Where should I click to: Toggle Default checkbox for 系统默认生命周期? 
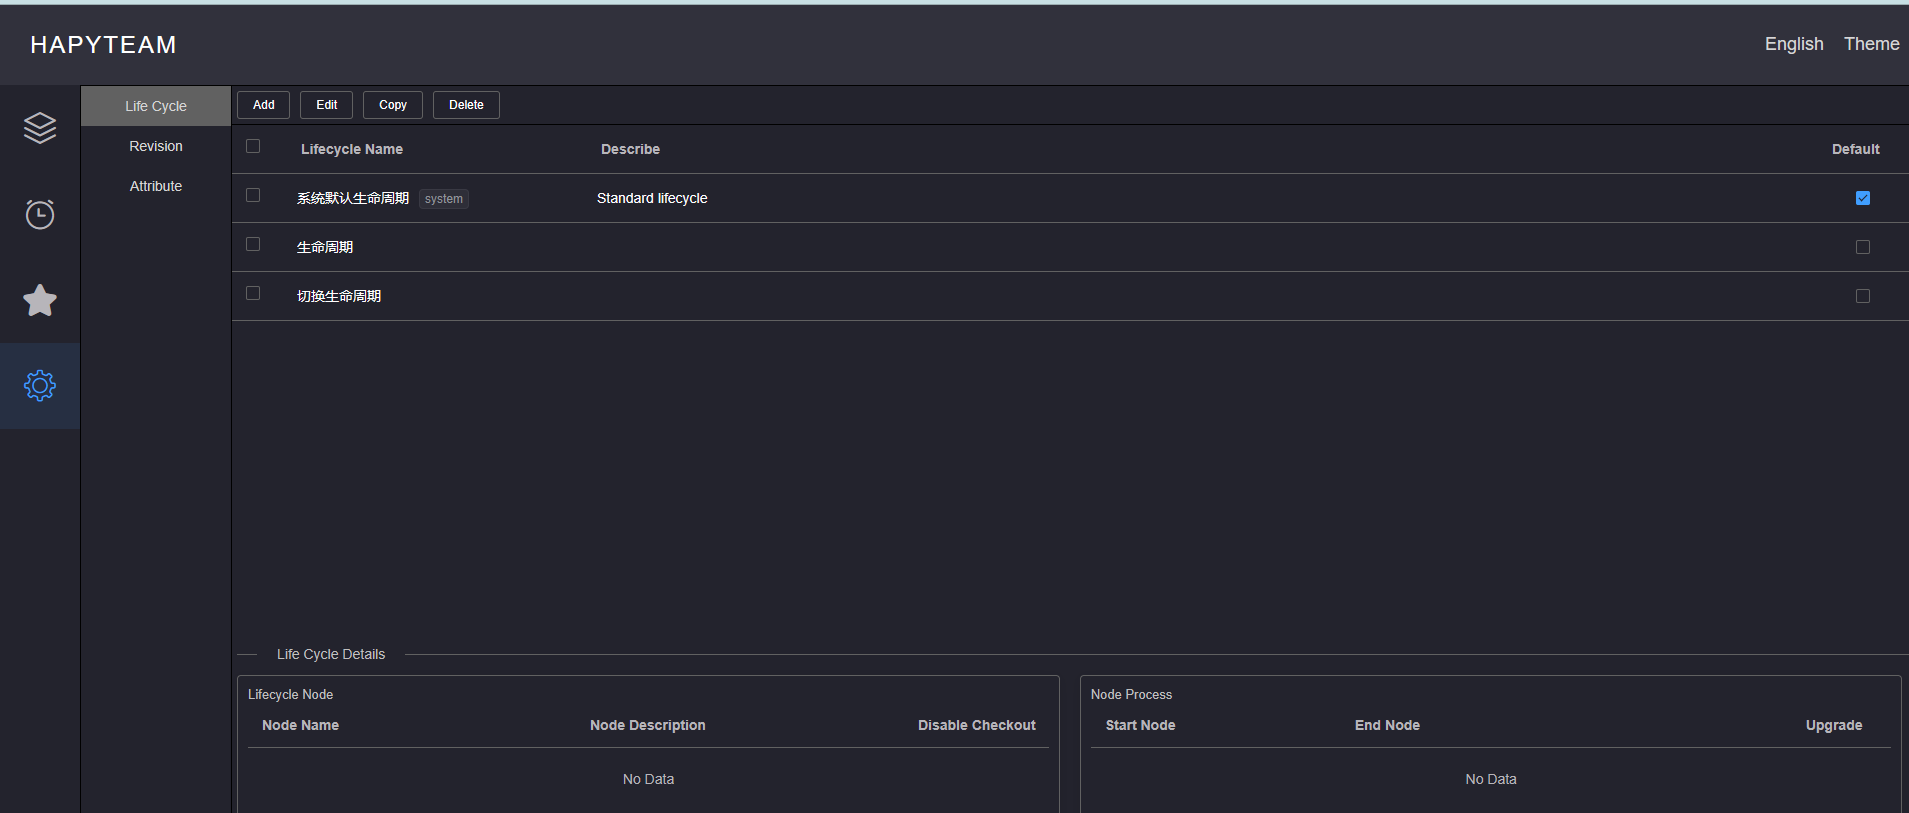[x=1863, y=198]
